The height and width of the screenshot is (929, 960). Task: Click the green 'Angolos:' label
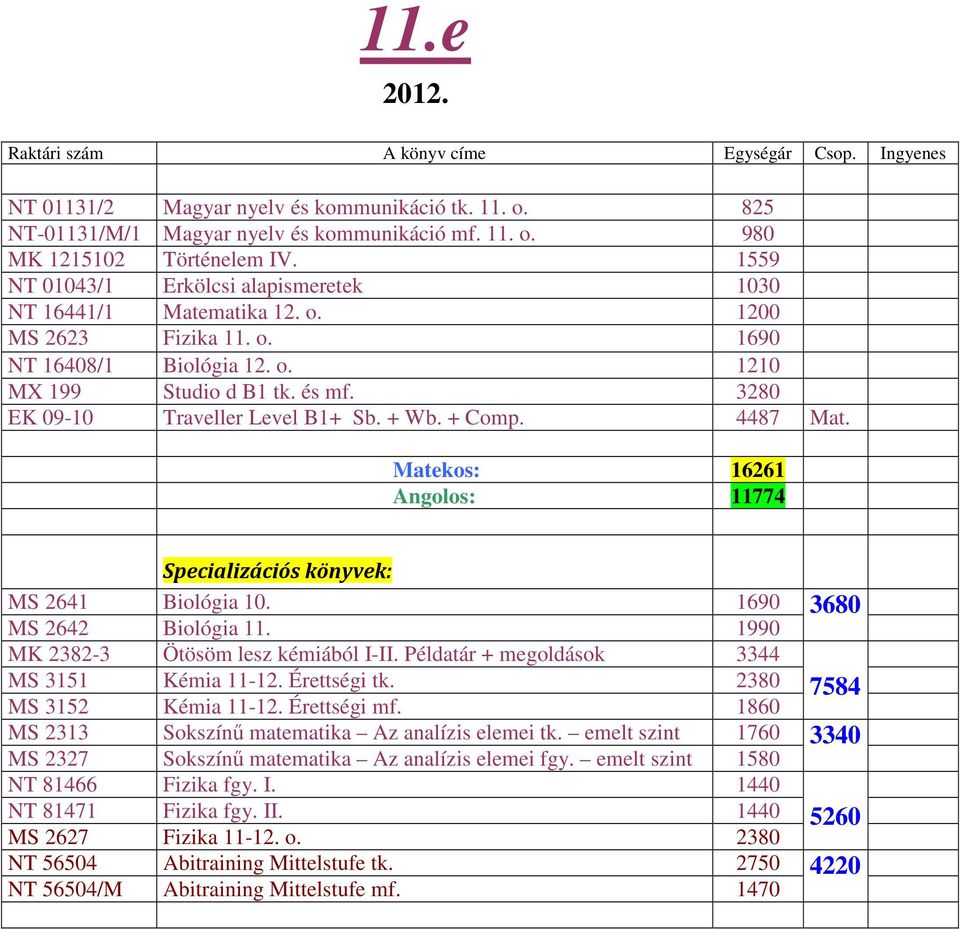pos(434,496)
